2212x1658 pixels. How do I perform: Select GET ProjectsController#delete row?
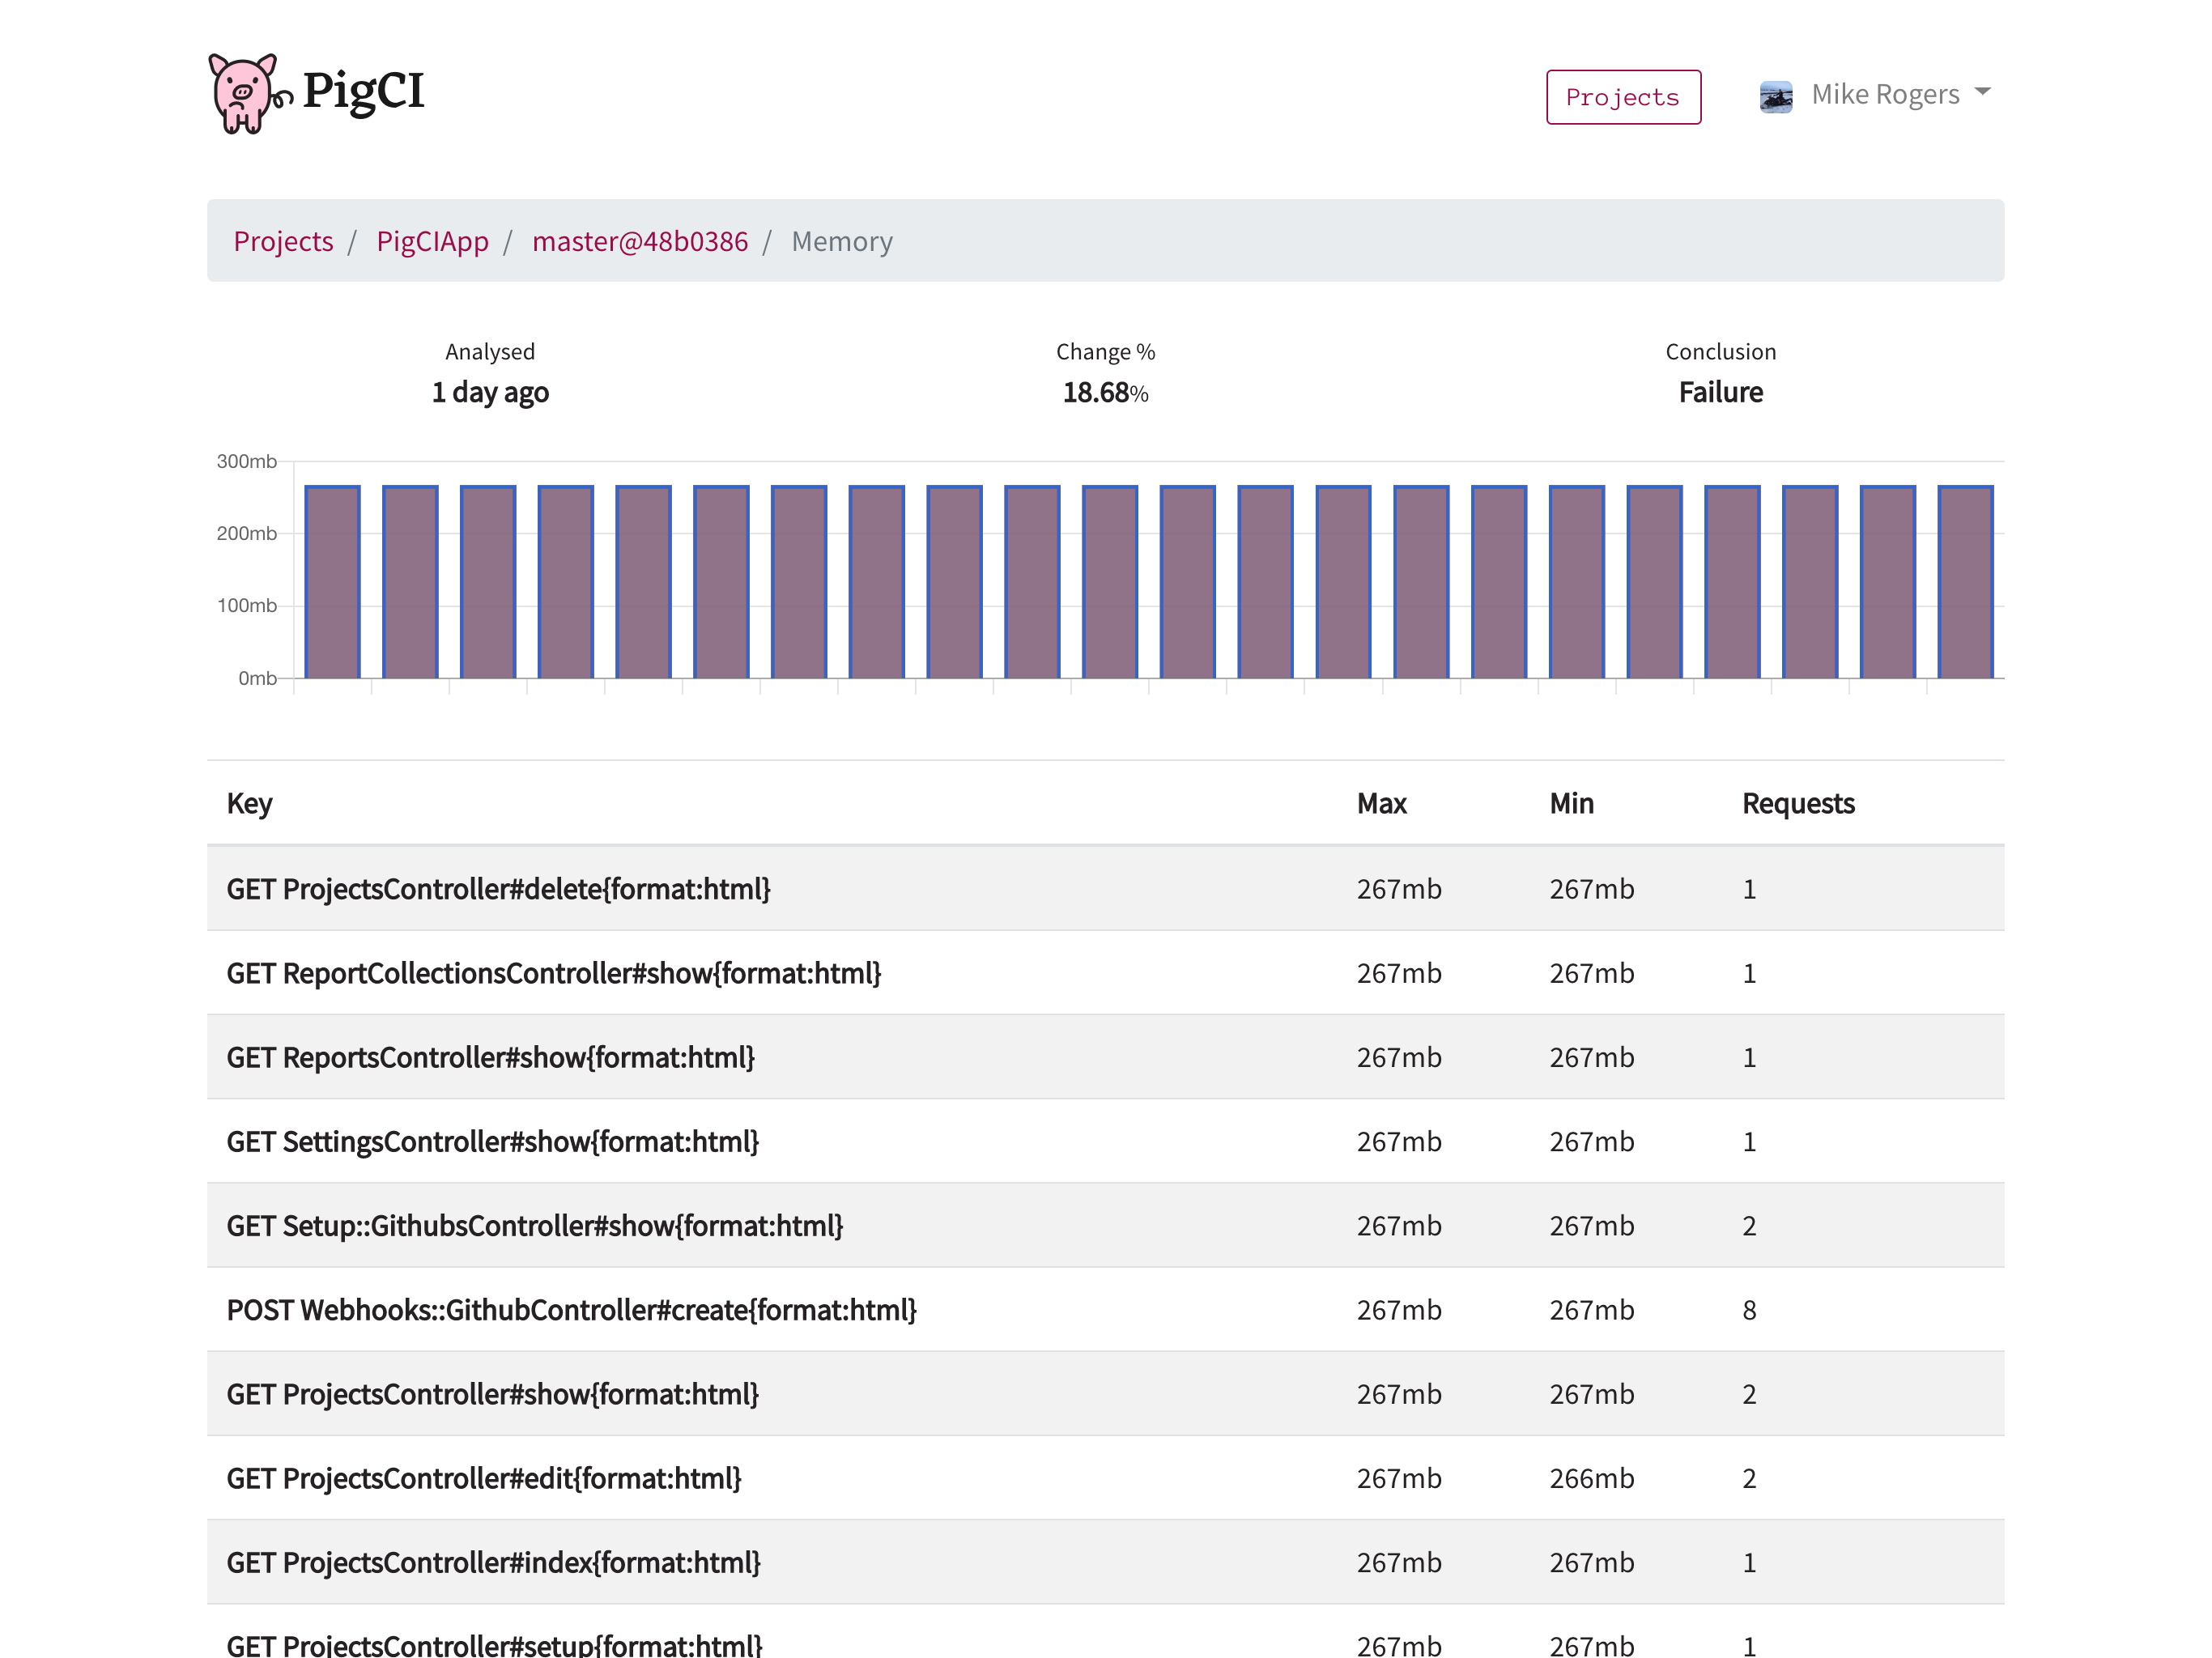pyautogui.click(x=498, y=888)
